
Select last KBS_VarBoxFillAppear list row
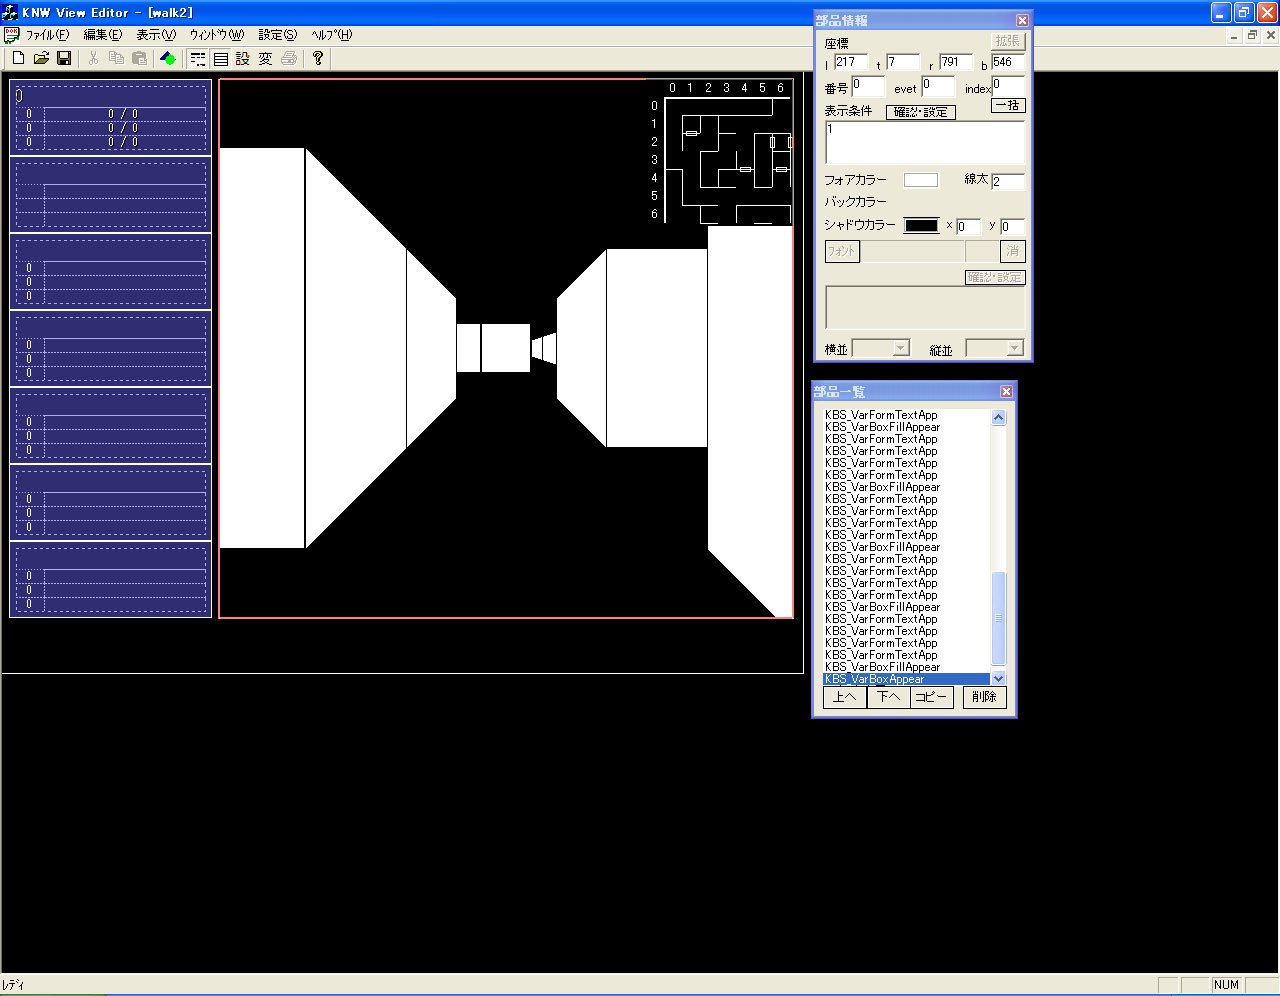(x=906, y=667)
